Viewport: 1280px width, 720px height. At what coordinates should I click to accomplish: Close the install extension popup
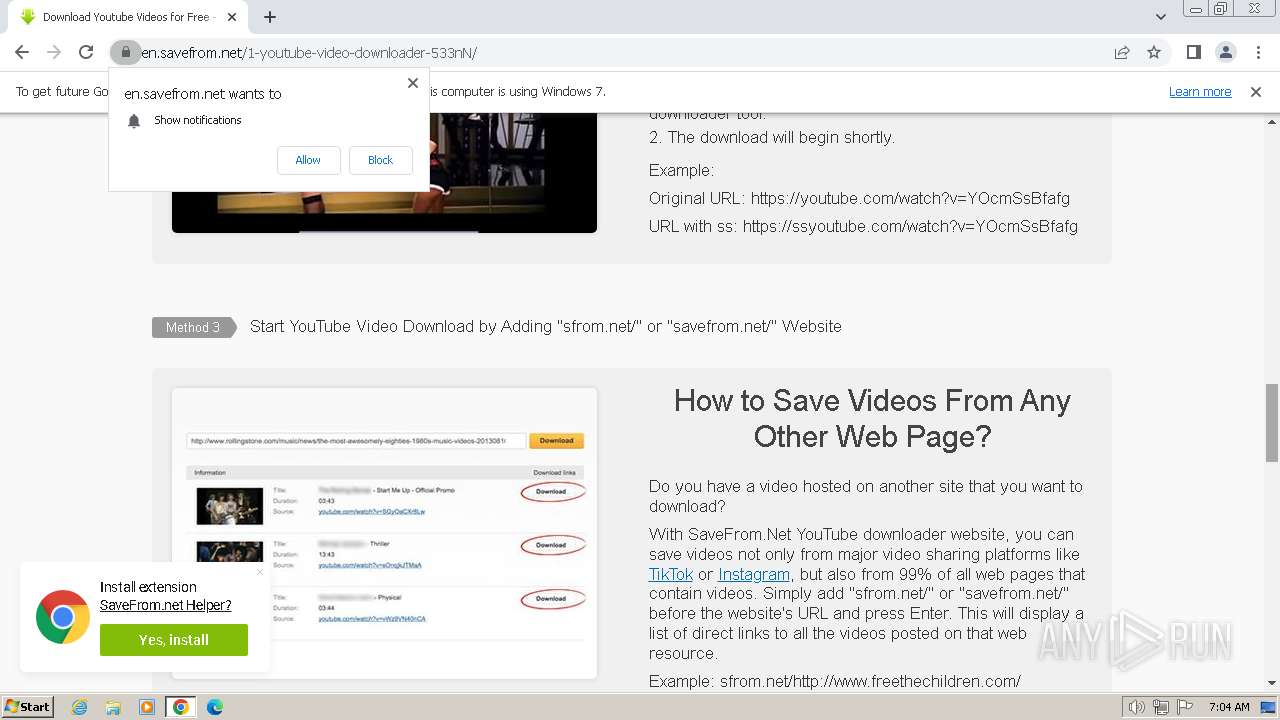click(260, 572)
